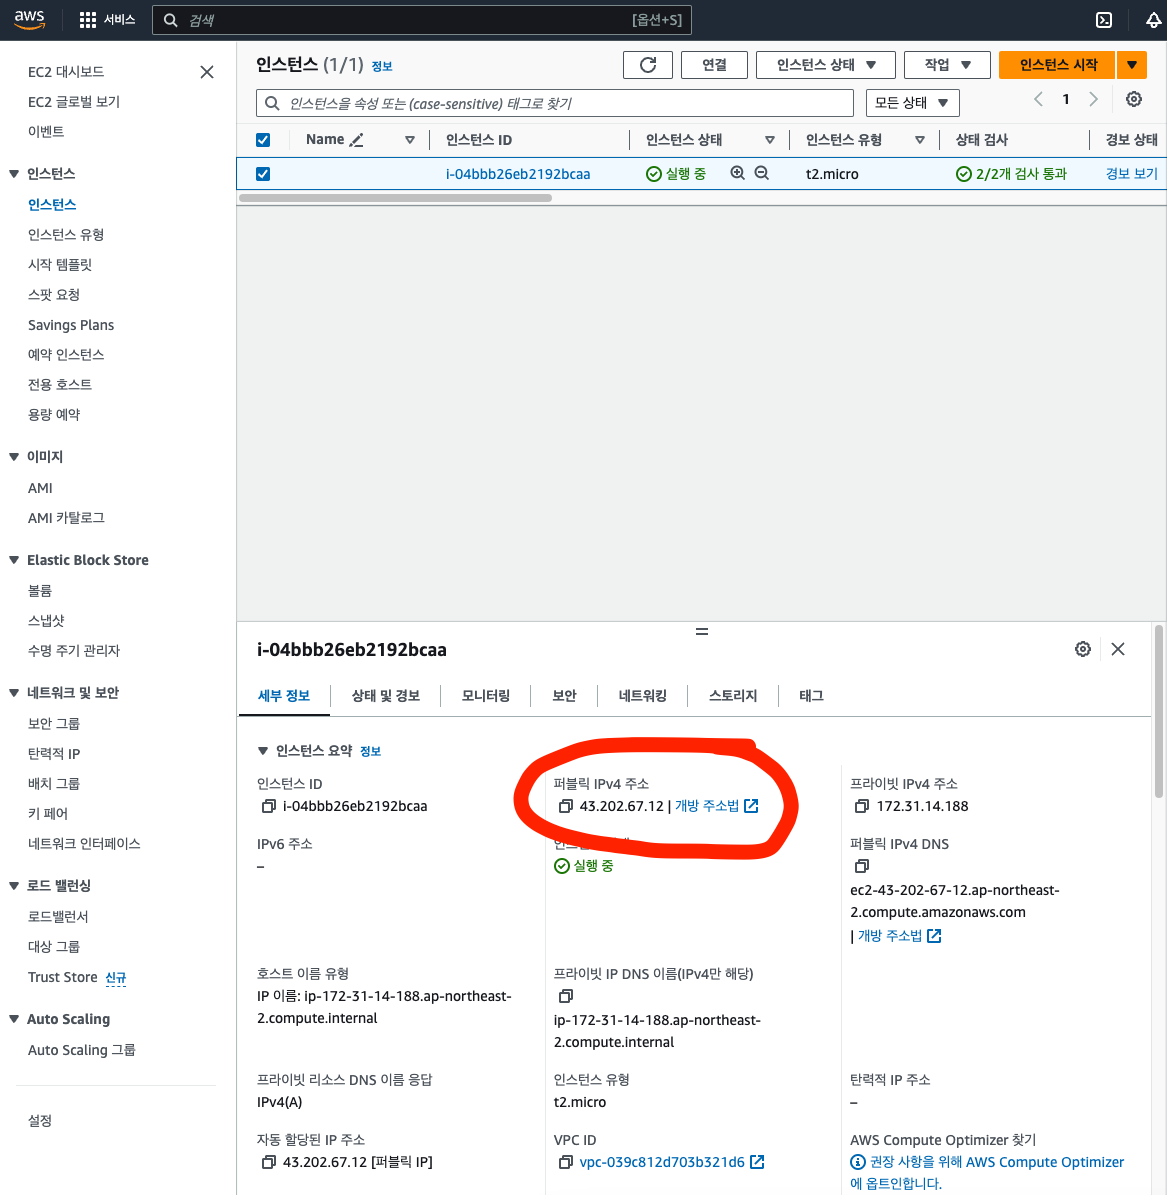Switch to the 네트워킹 tab
The image size is (1167, 1195).
(x=643, y=696)
